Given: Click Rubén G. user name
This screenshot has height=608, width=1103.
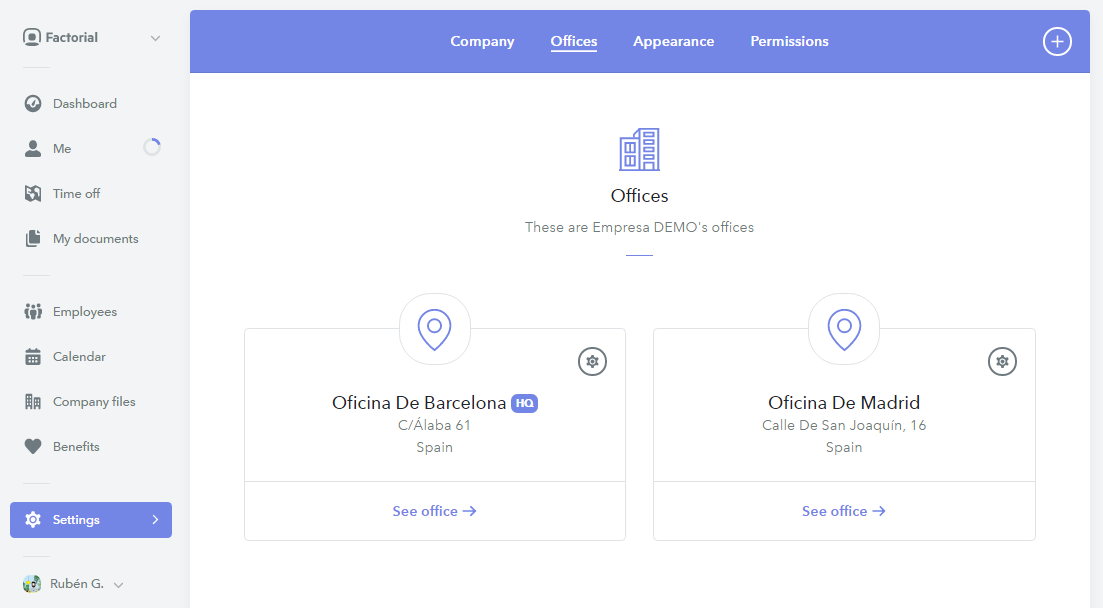Looking at the screenshot, I should point(77,583).
